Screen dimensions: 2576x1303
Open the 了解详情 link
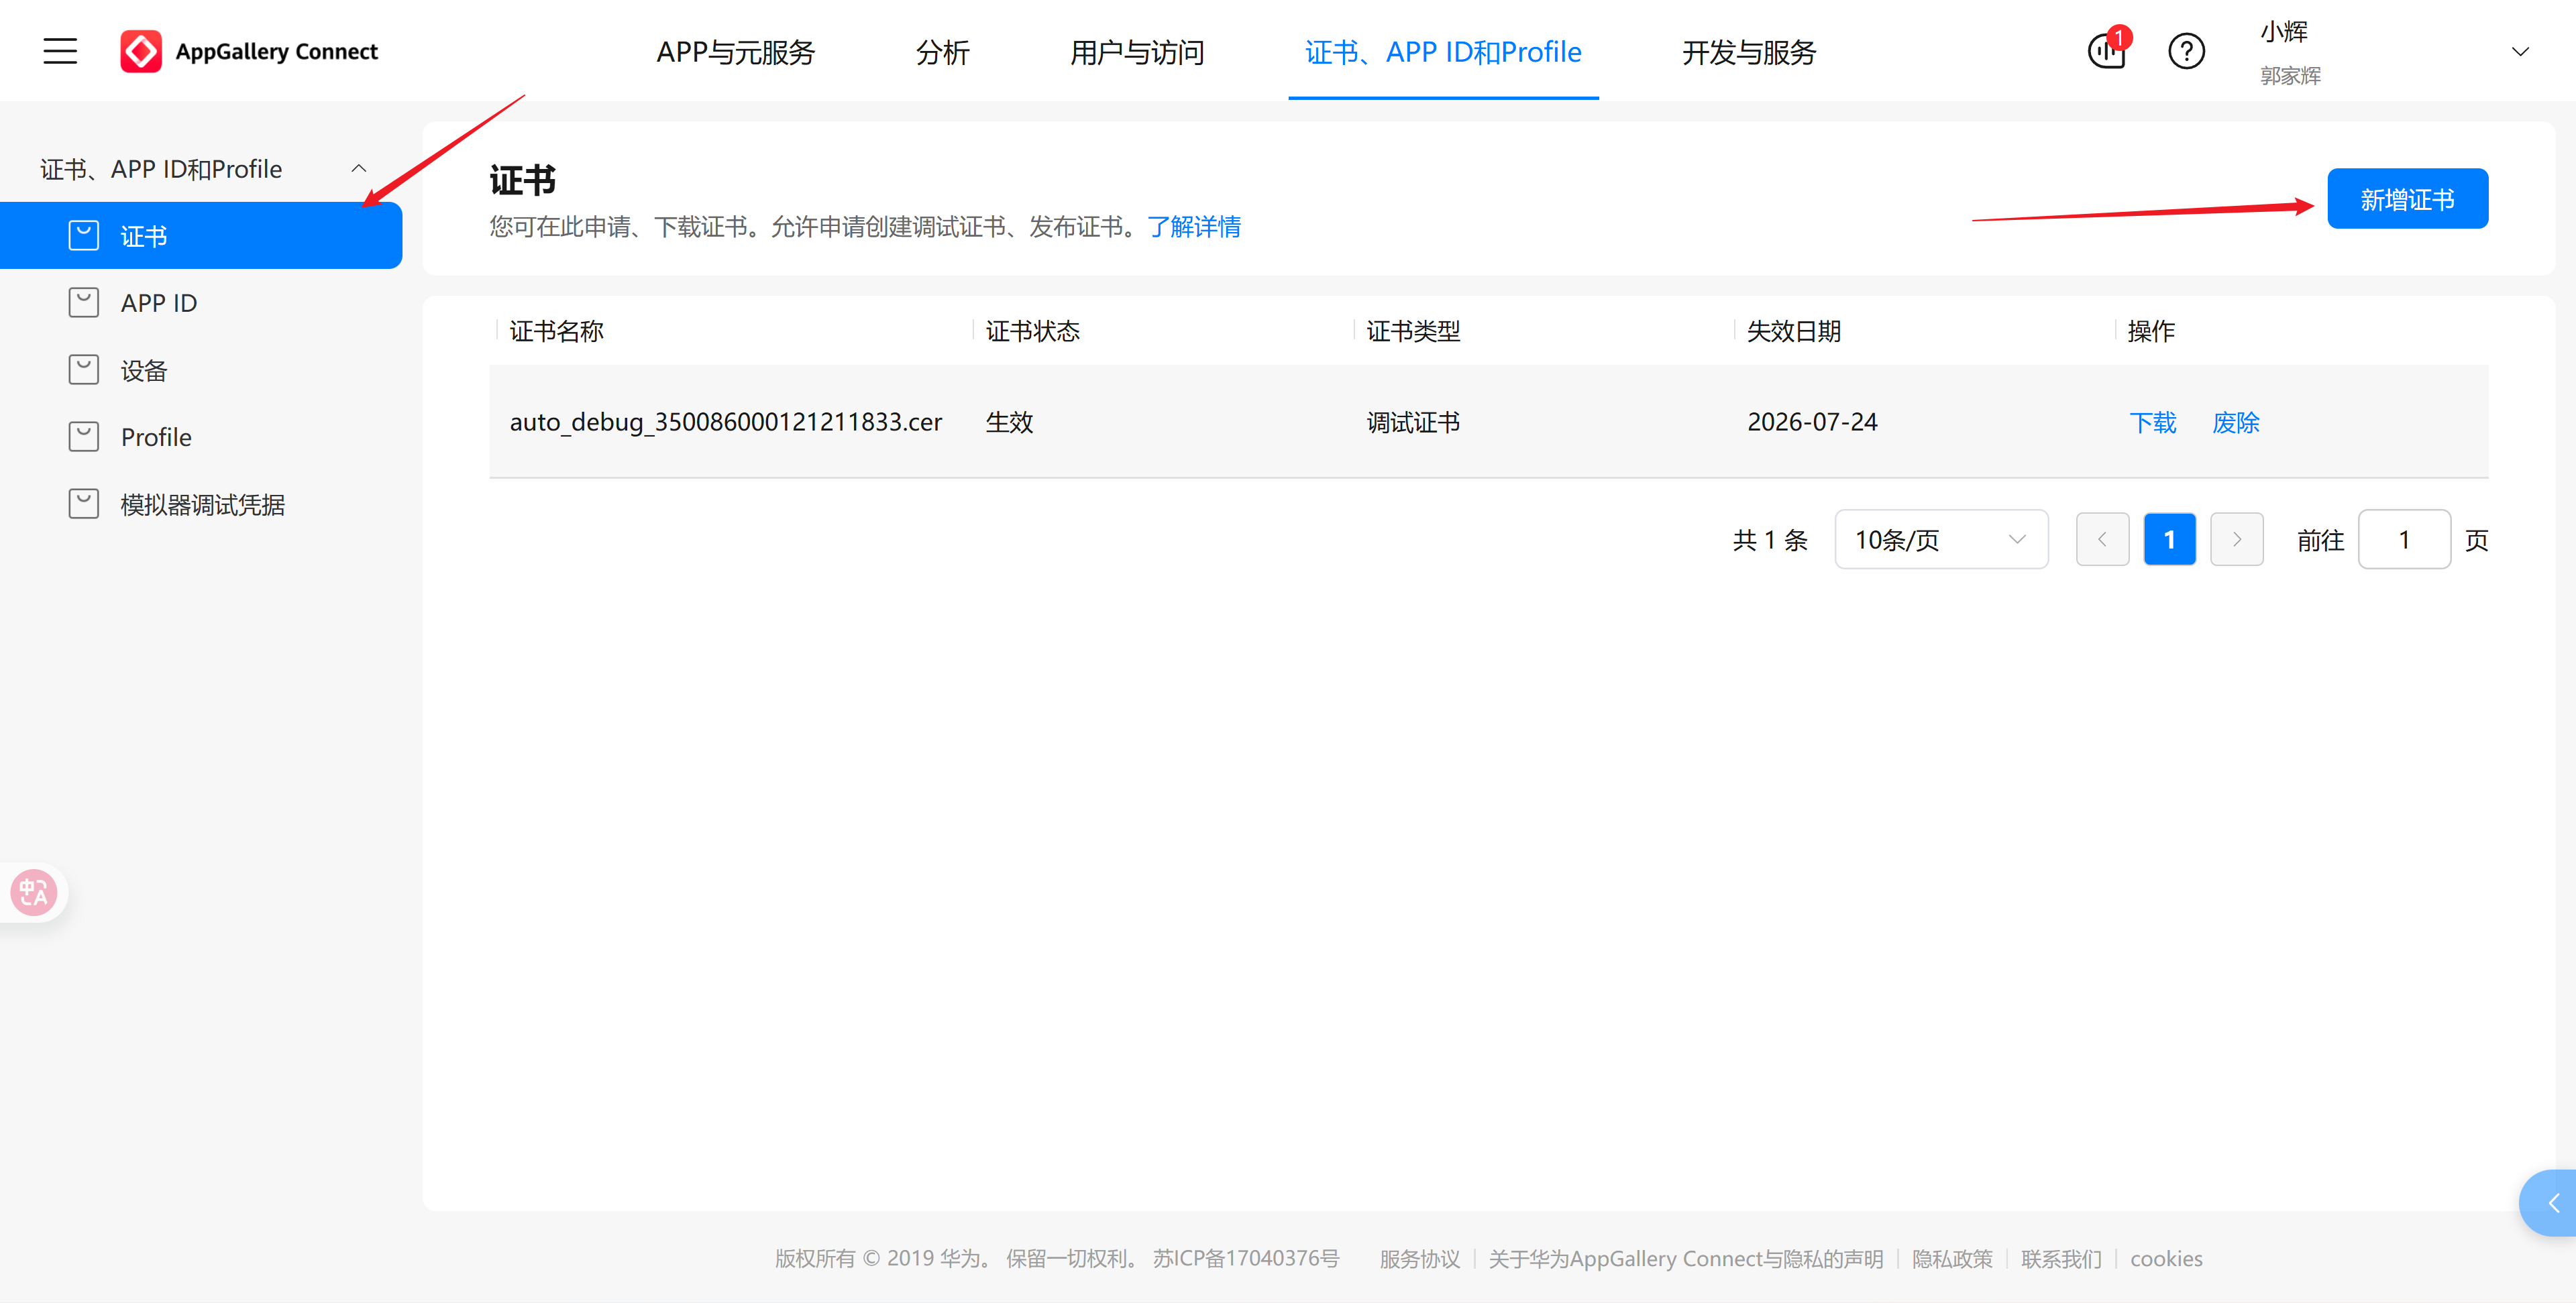coord(1194,227)
